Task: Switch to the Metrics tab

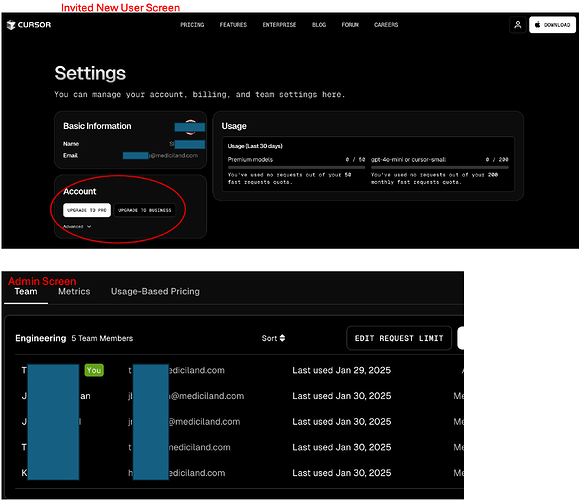Action: click(74, 292)
